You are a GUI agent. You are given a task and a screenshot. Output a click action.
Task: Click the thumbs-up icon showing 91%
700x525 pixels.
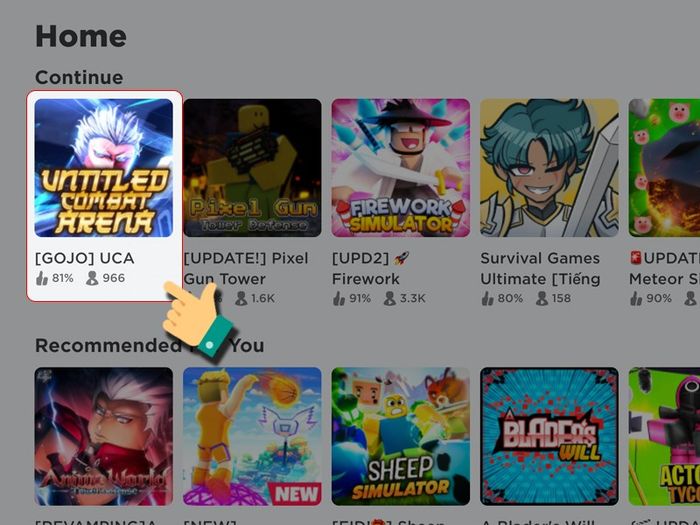[x=339, y=298]
